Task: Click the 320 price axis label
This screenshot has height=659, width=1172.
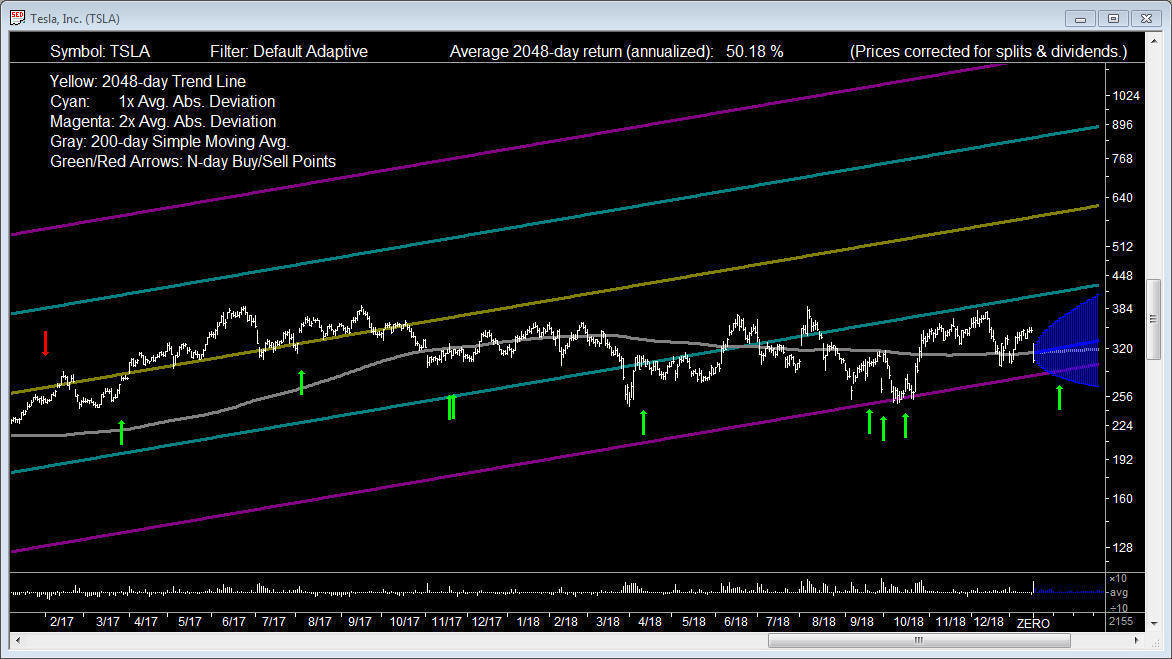Action: 1122,349
